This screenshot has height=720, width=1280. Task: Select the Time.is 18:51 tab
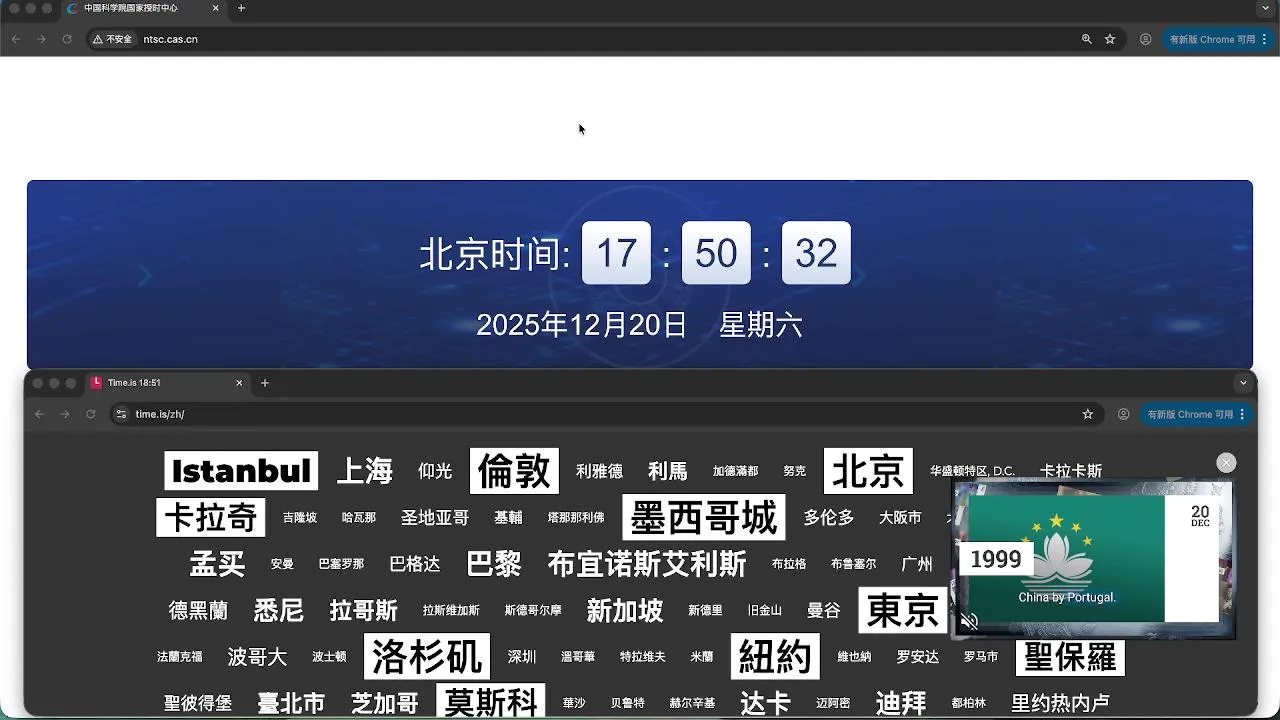click(166, 383)
